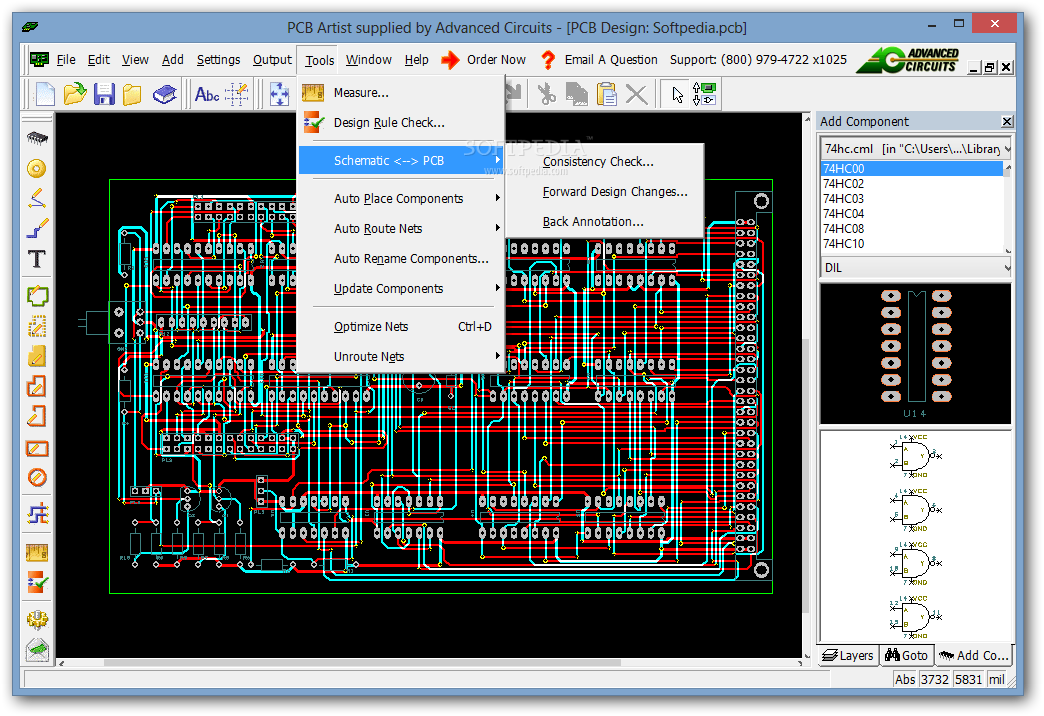Open the View menu
Image resolution: width=1044 pixels, height=716 pixels.
click(x=135, y=60)
